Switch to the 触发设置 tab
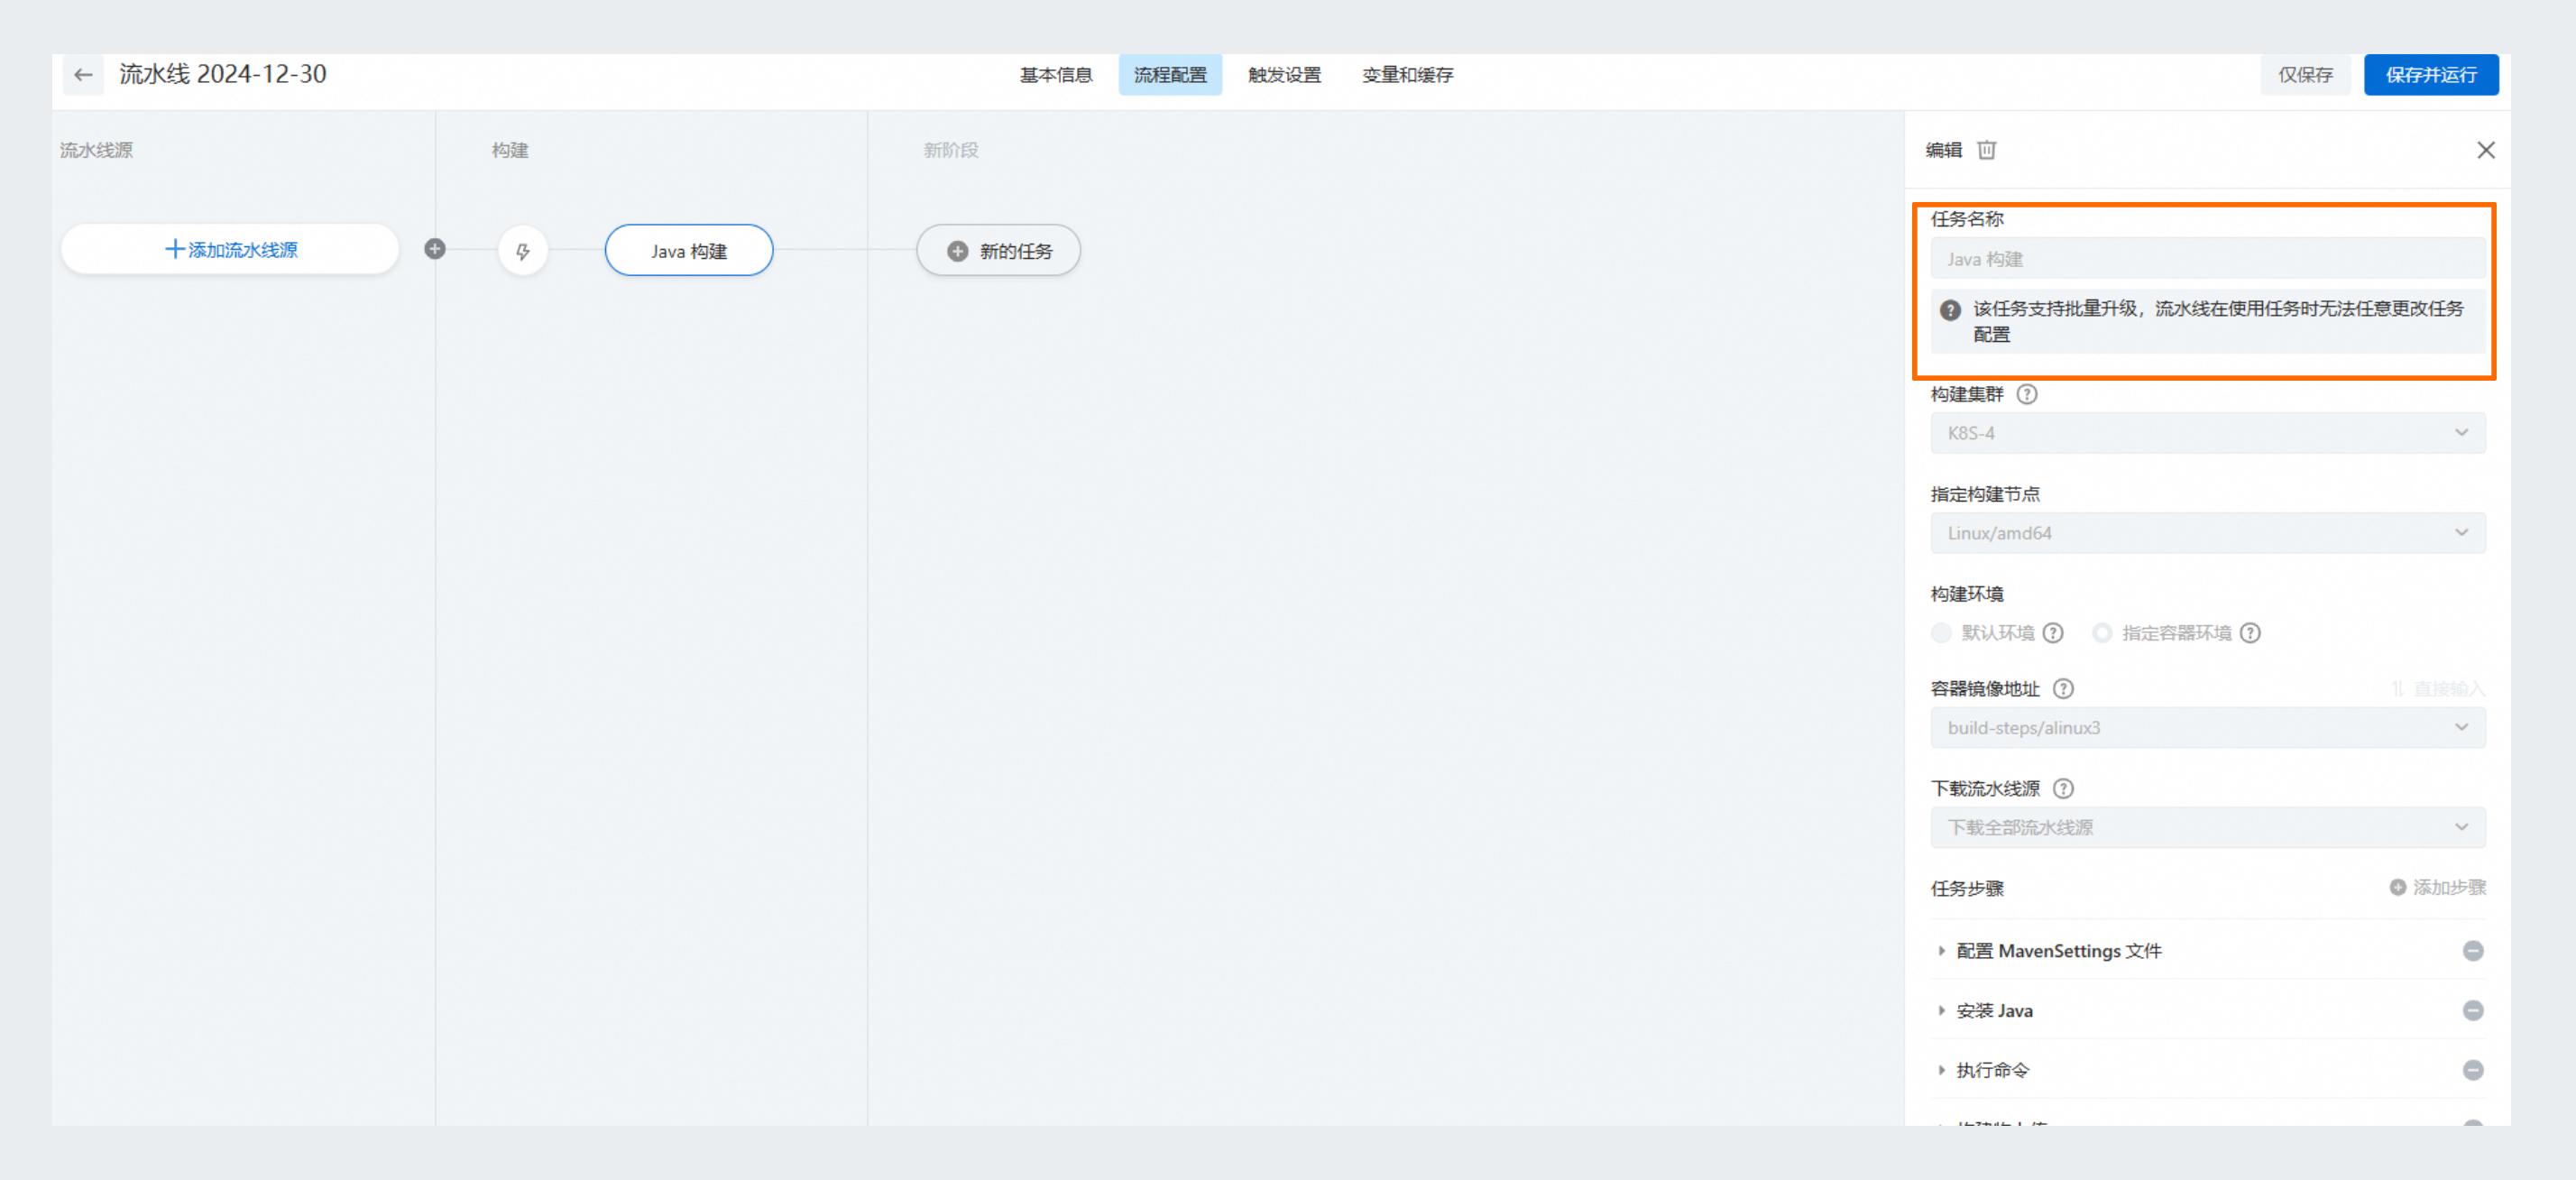 point(1284,75)
